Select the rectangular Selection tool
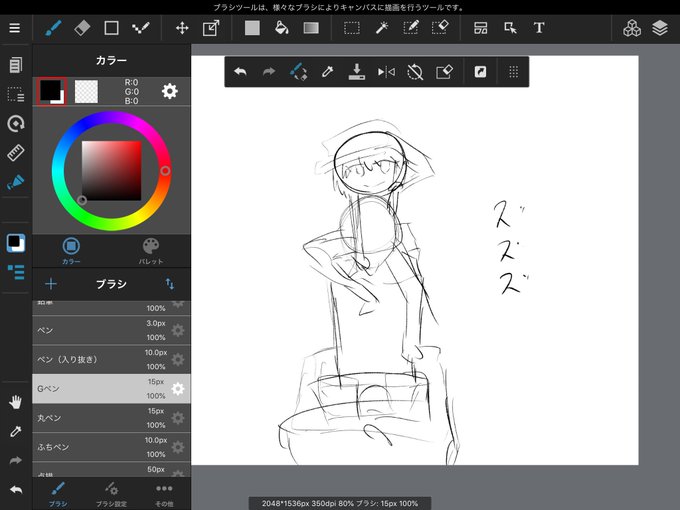 352,28
